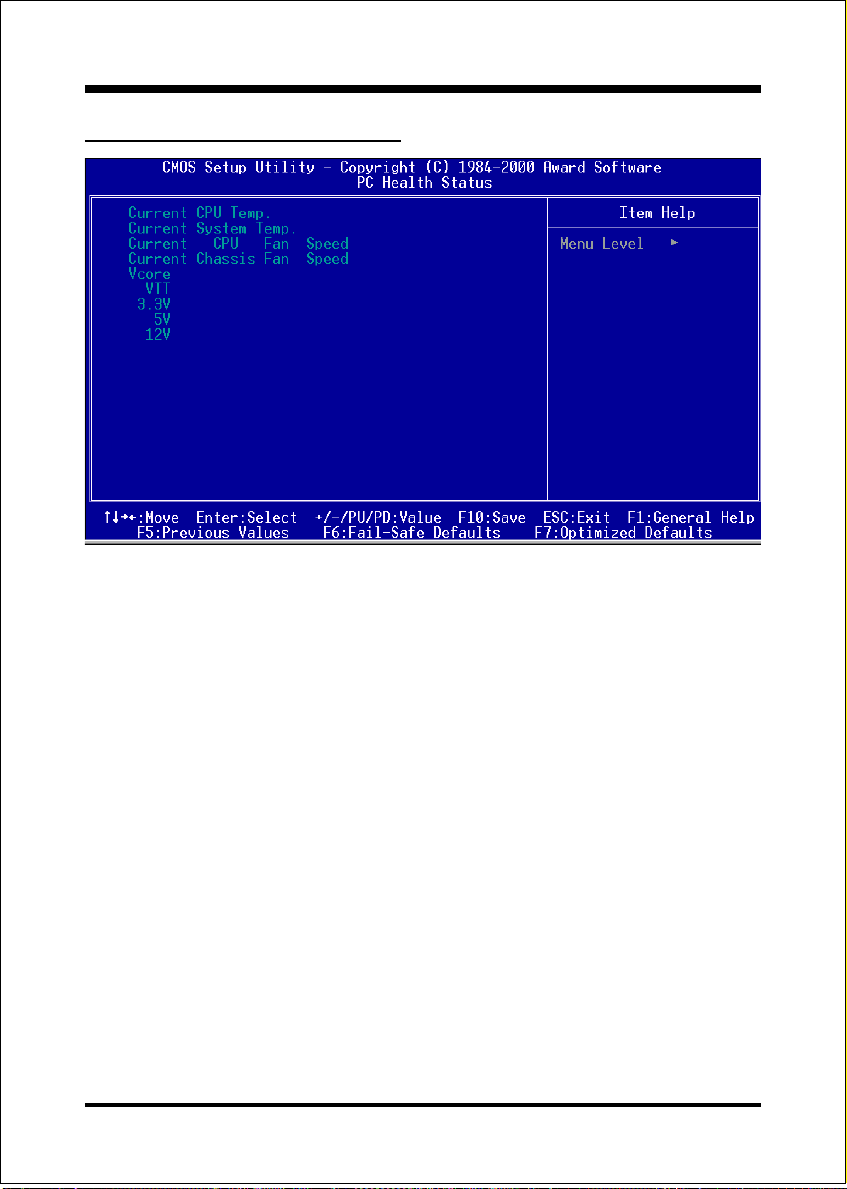Screen dimensions: 847x1189
Task: Select the Current System Temp. entry
Action: pos(211,228)
